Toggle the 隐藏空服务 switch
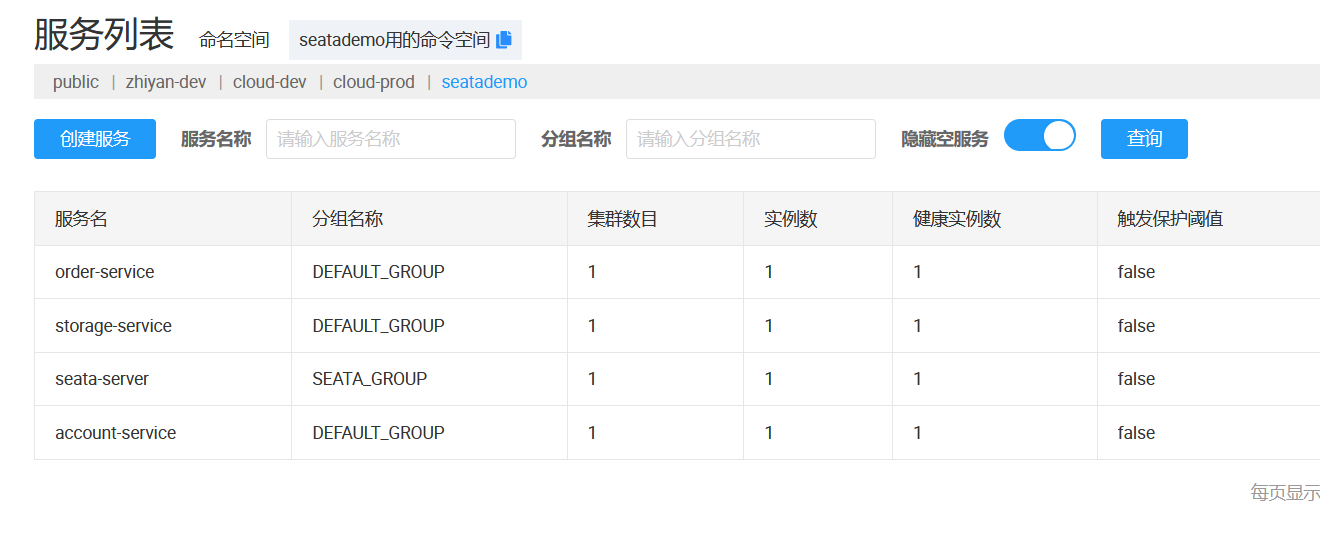1320x536 pixels. coord(1039,136)
